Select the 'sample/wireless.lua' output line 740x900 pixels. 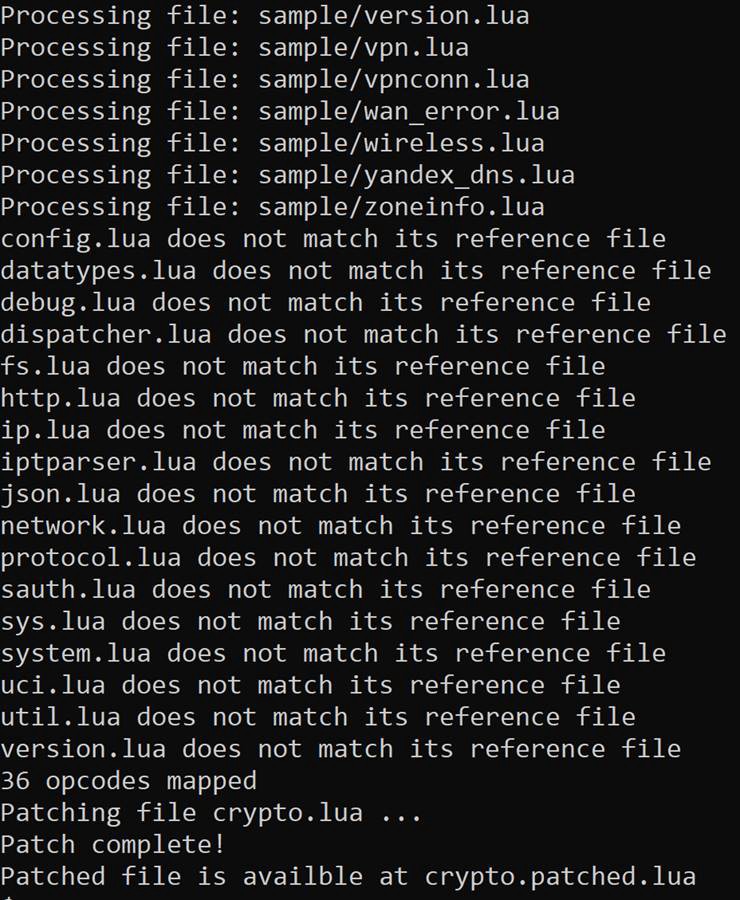pos(272,143)
